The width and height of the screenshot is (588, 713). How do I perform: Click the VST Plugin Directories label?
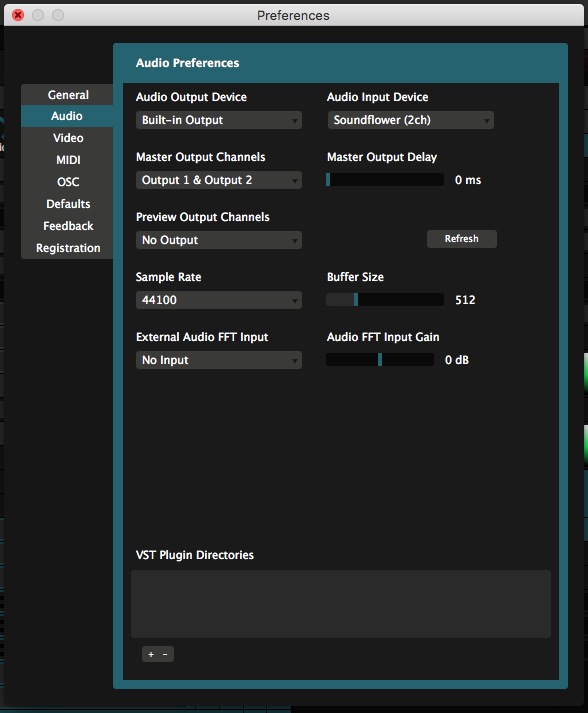(x=195, y=555)
